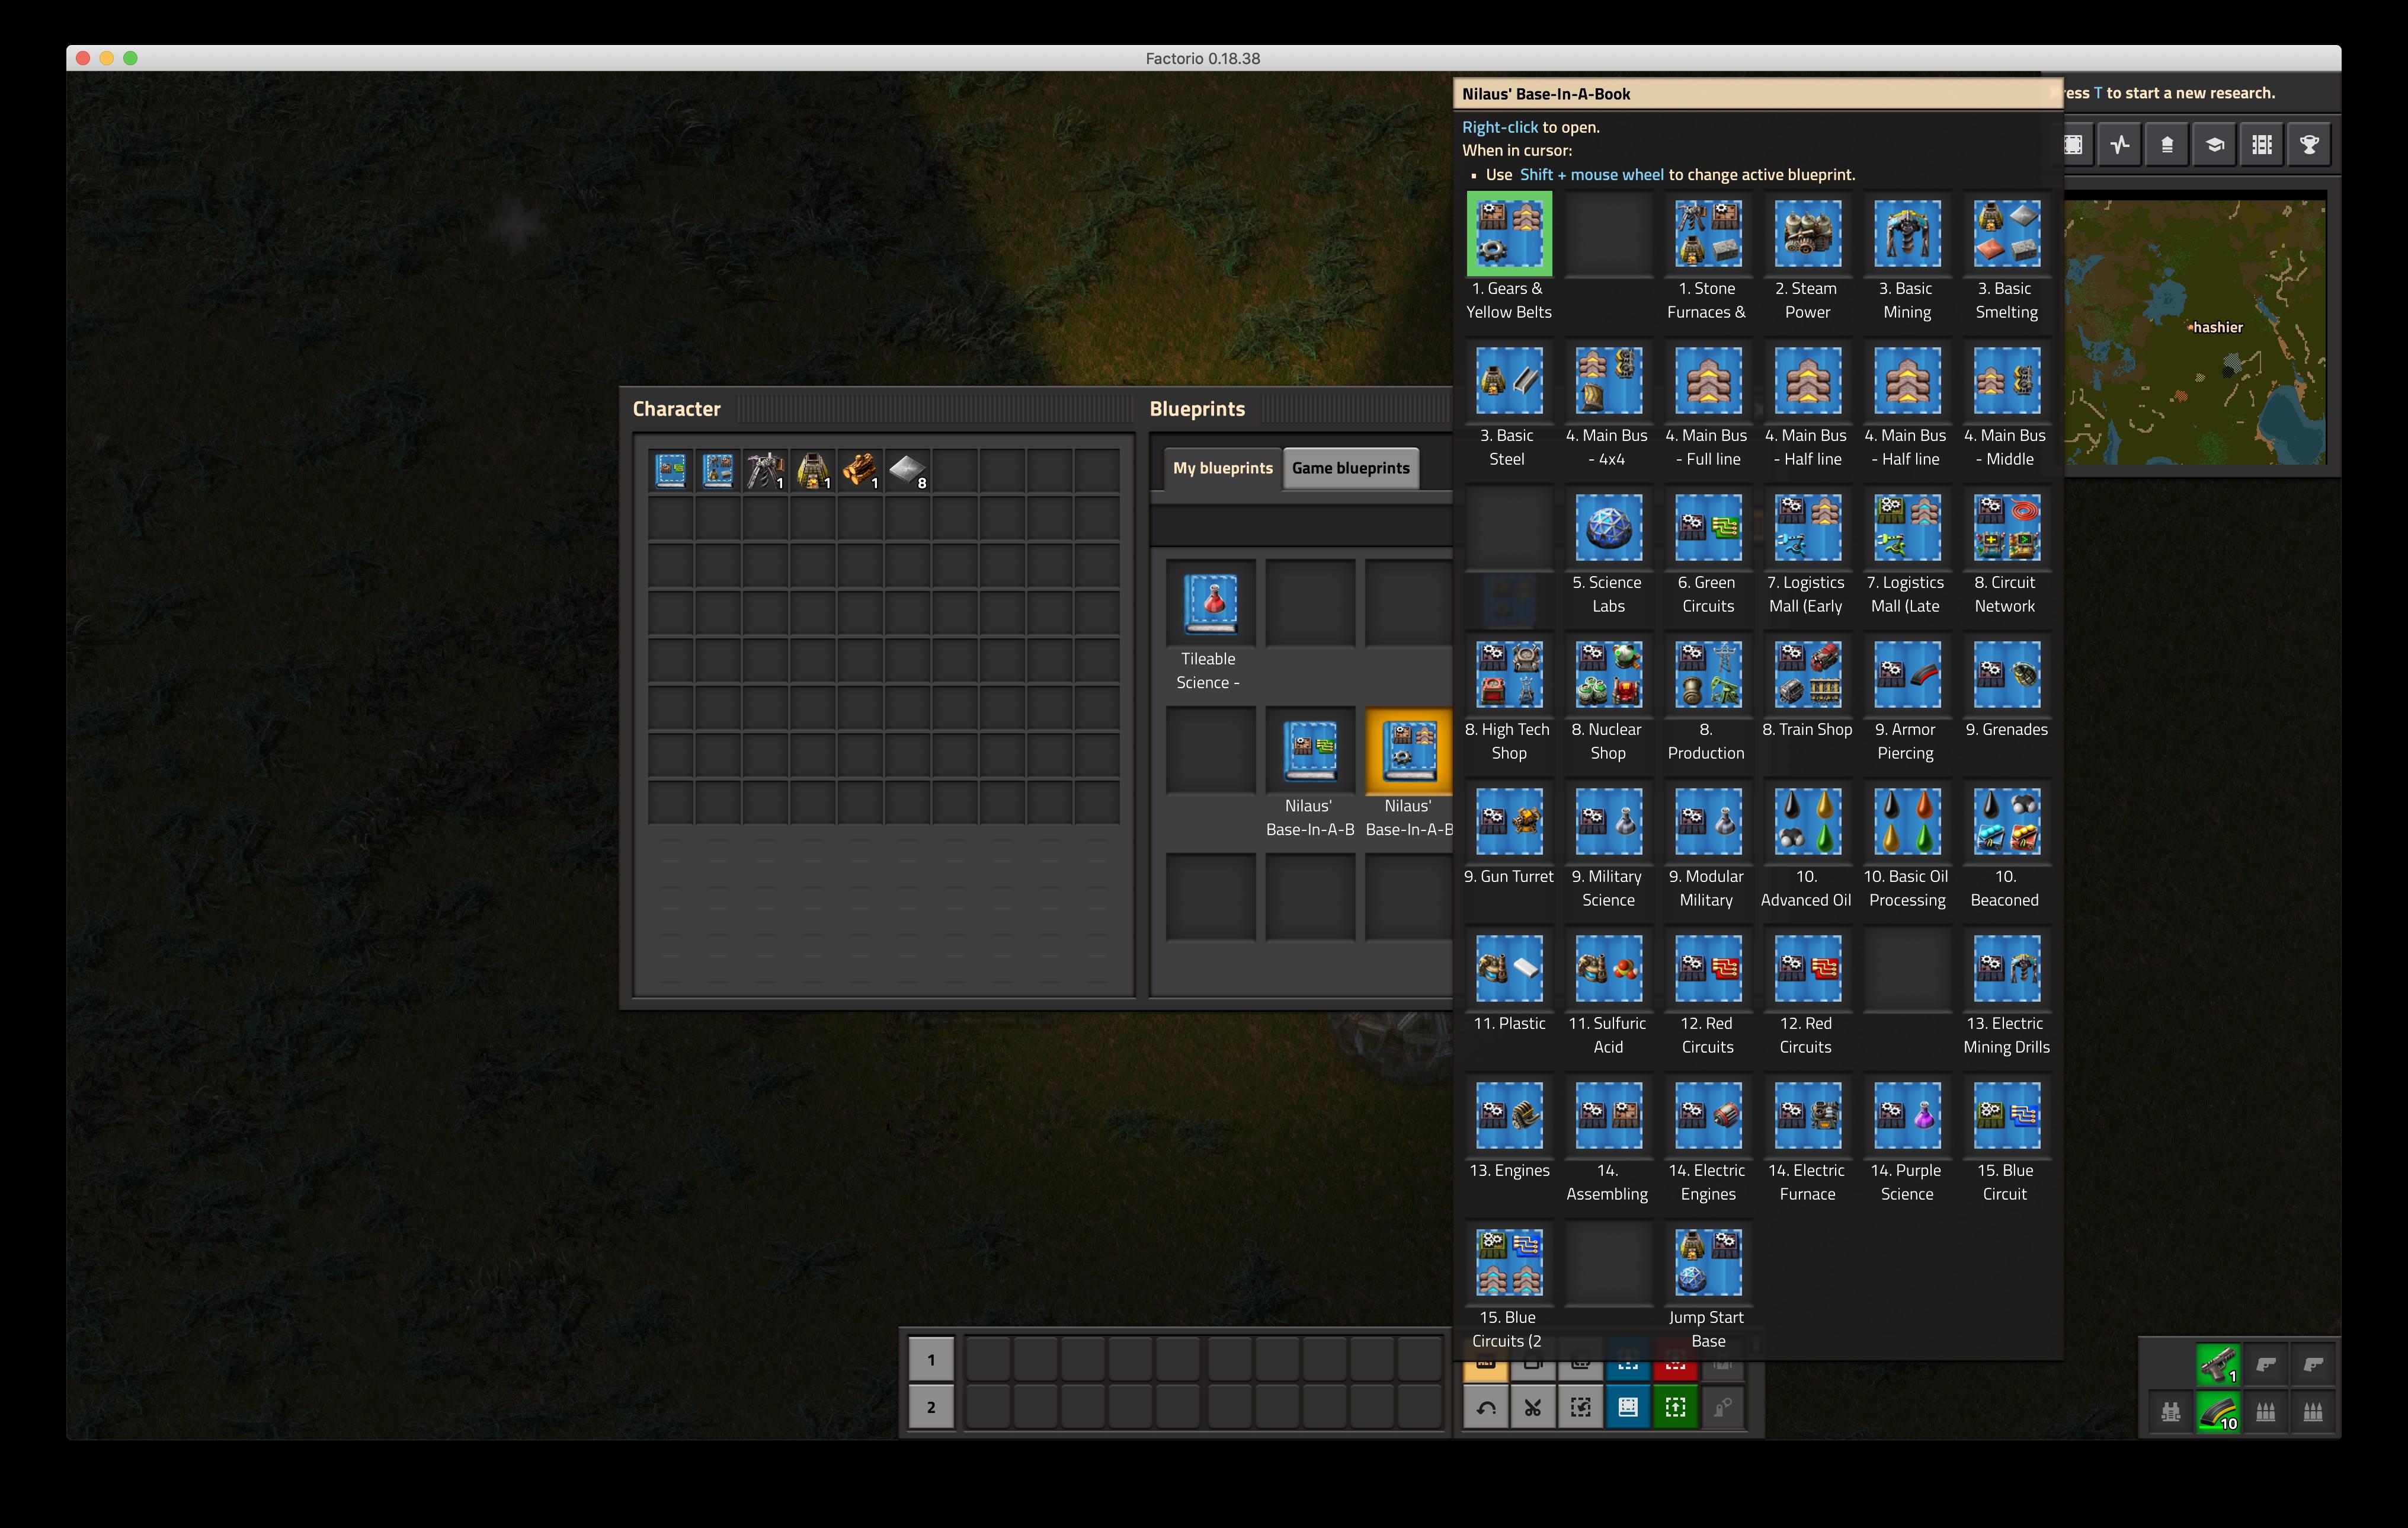Pick up the wood item in inventory
Screen dimensions: 2408x1528
tap(860, 470)
